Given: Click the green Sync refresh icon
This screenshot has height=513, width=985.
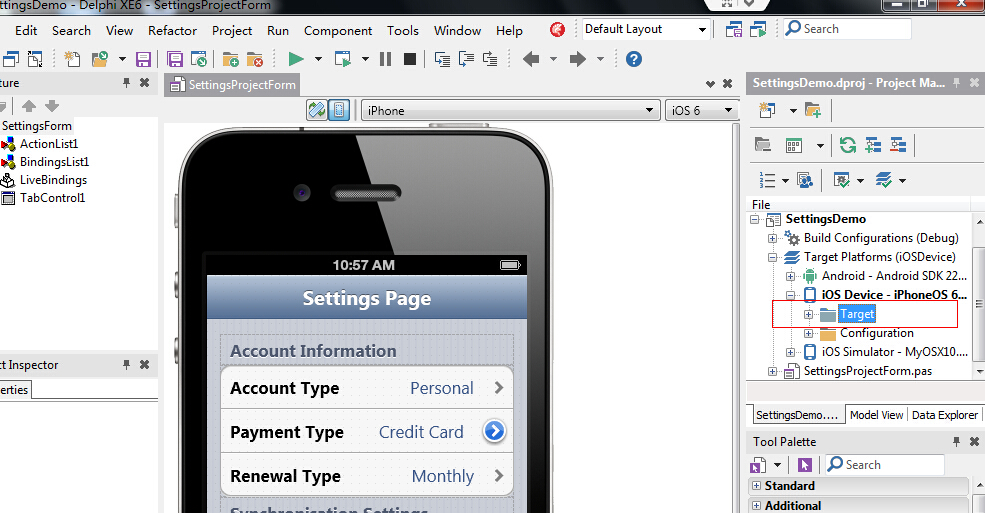Looking at the screenshot, I should coord(848,146).
